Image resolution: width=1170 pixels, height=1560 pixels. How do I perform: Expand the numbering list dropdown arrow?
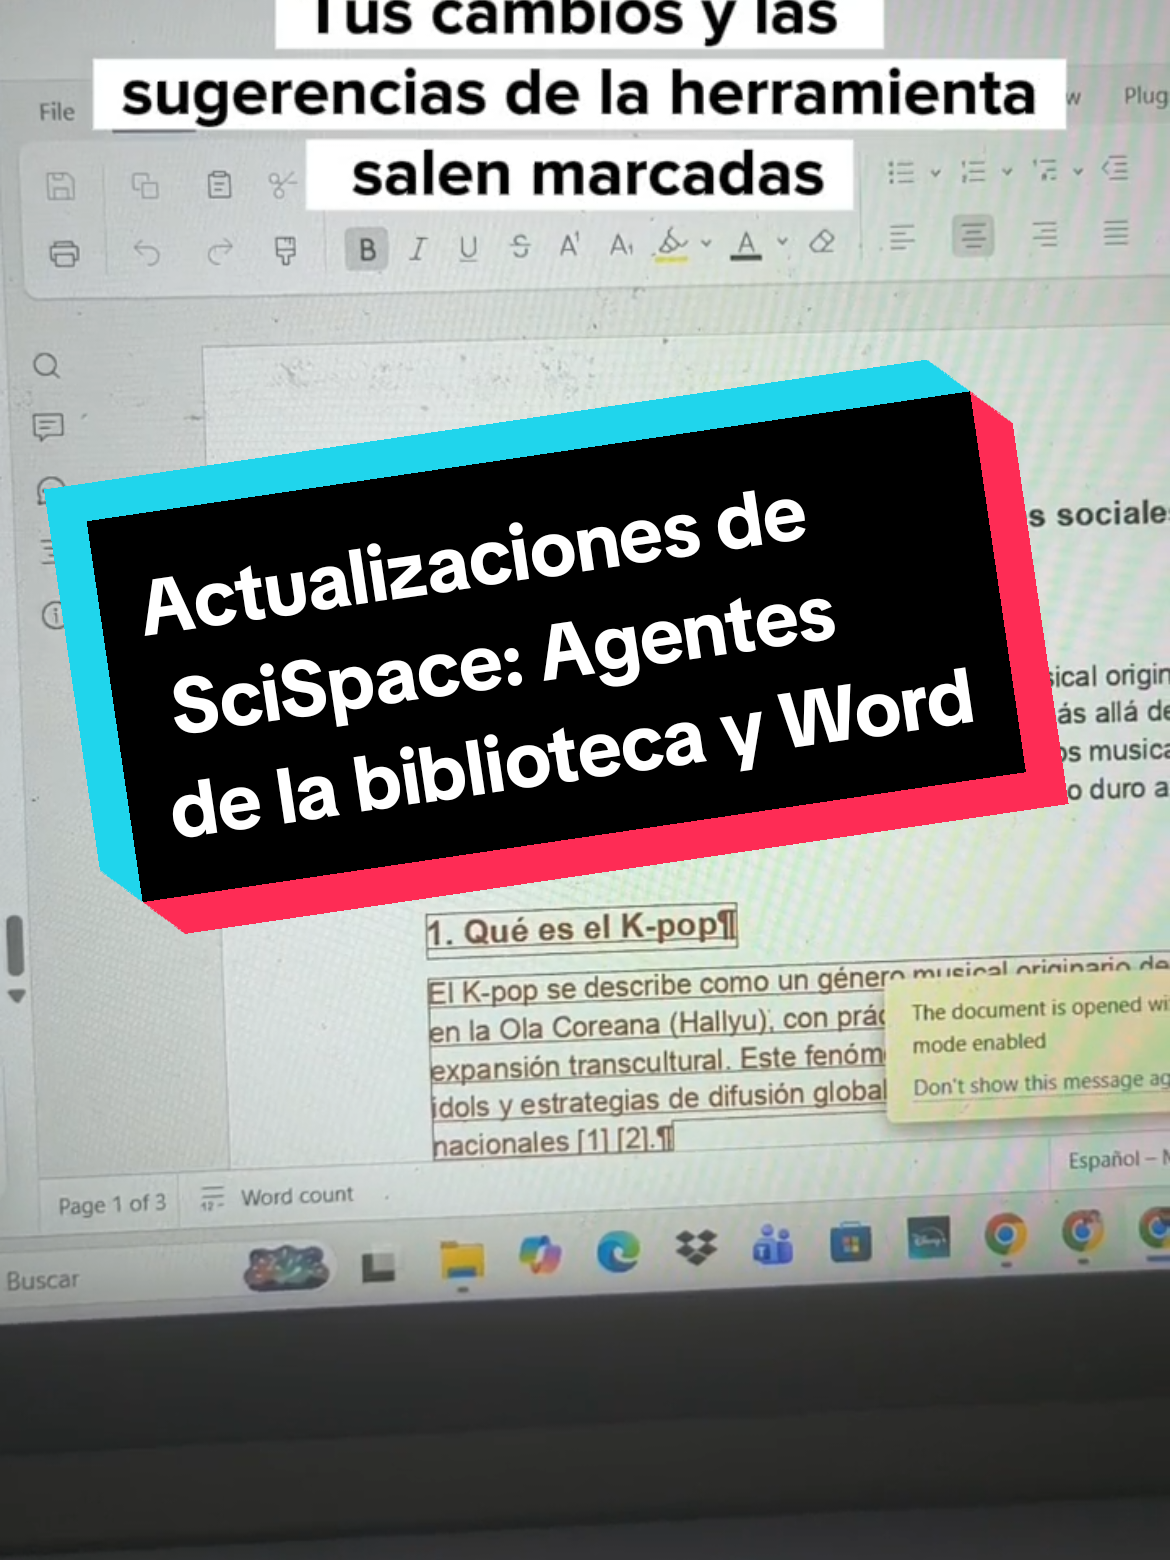coord(1007,171)
